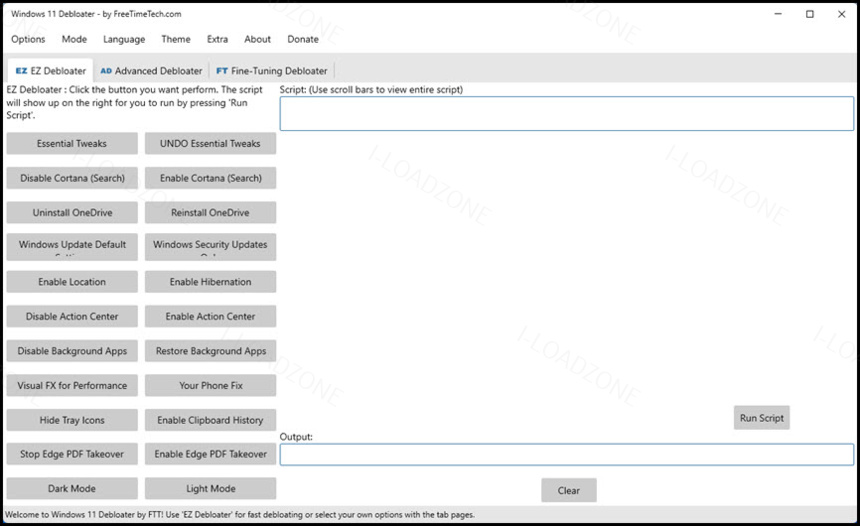Click Enable Clipboard History

[210, 420]
